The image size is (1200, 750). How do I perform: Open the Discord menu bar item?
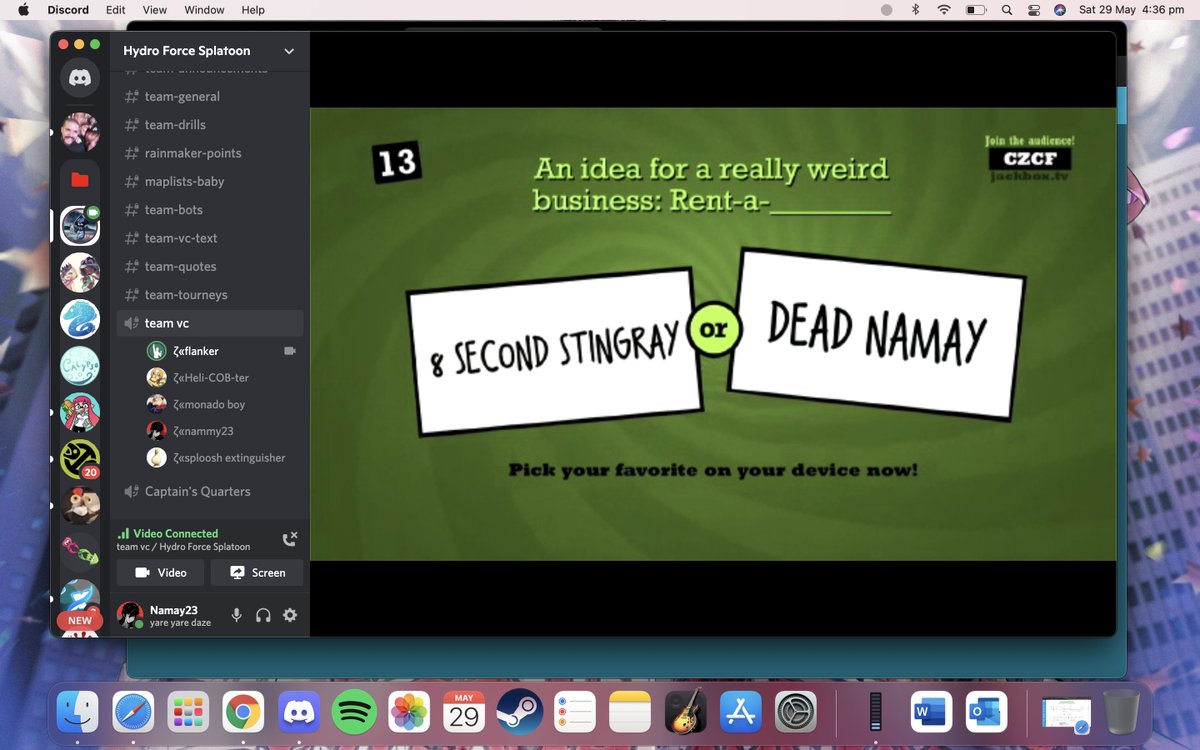69,10
